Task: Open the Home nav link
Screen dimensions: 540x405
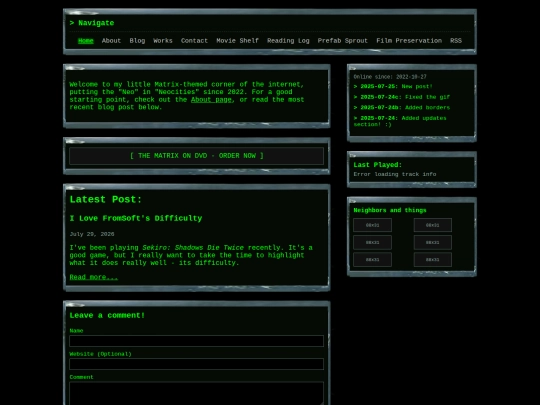Action: (85, 41)
